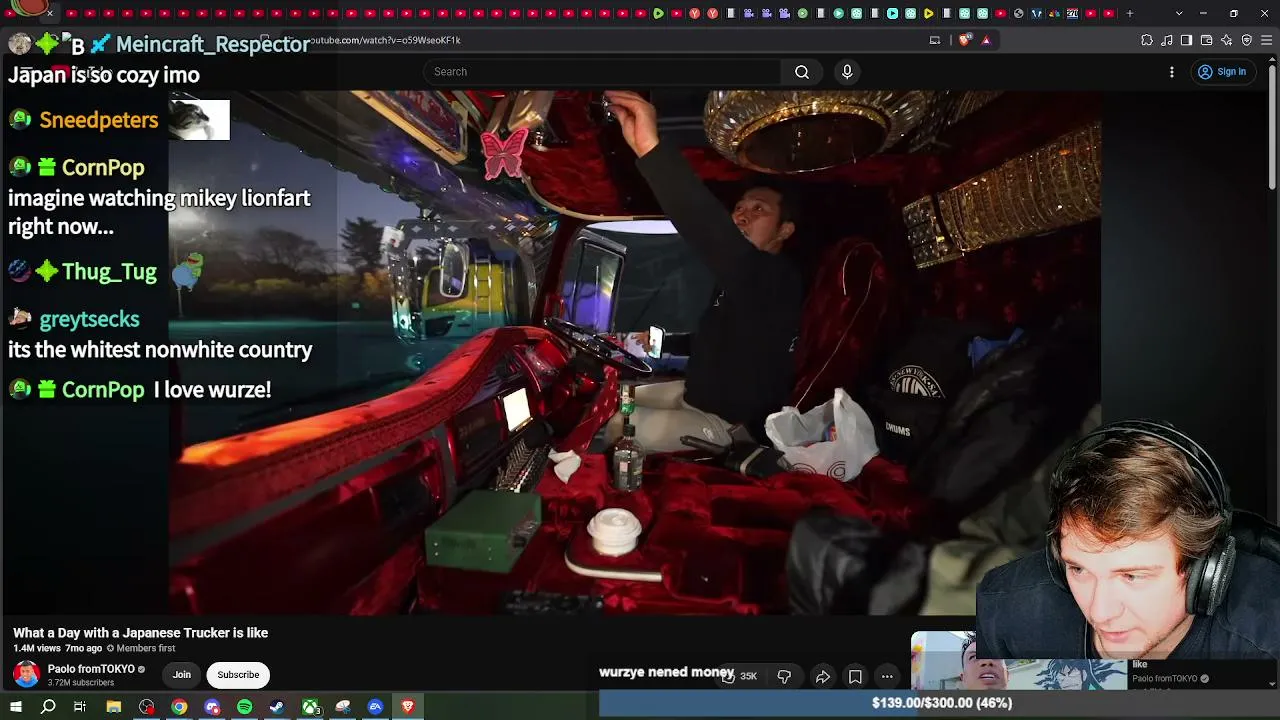The width and height of the screenshot is (1280, 720).
Task: Open Leo AI sparkle icon
Action: tap(1227, 40)
